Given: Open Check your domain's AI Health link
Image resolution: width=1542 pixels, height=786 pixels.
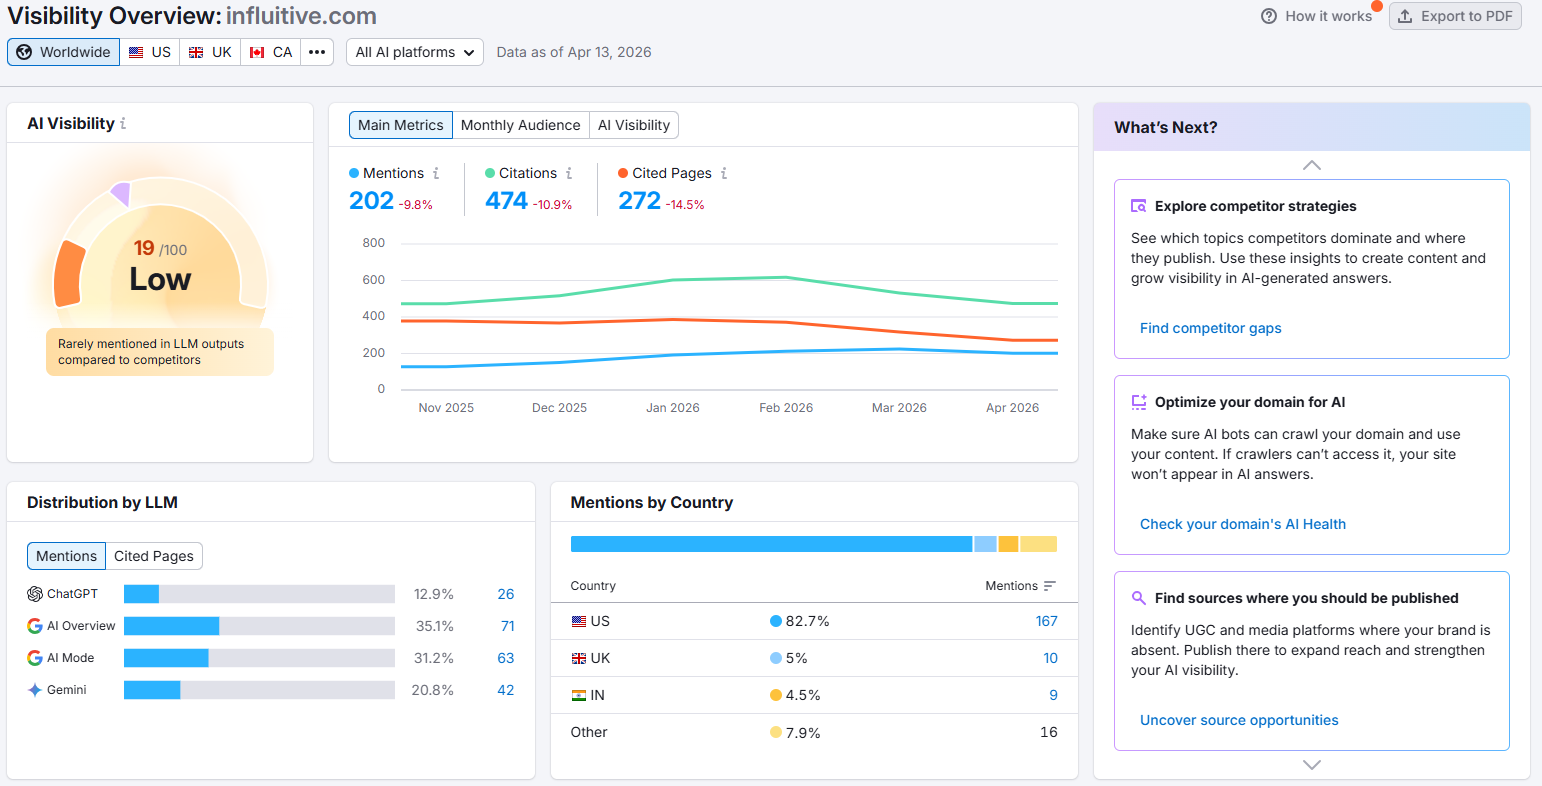Looking at the screenshot, I should pyautogui.click(x=1243, y=524).
